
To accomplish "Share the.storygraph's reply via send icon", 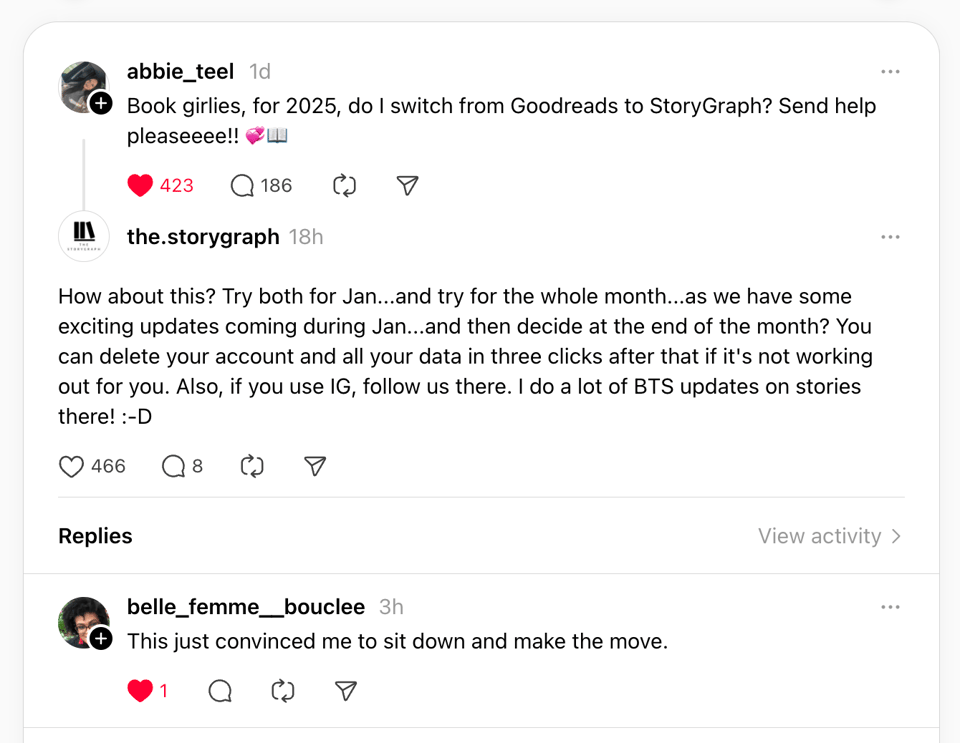I will (315, 466).
